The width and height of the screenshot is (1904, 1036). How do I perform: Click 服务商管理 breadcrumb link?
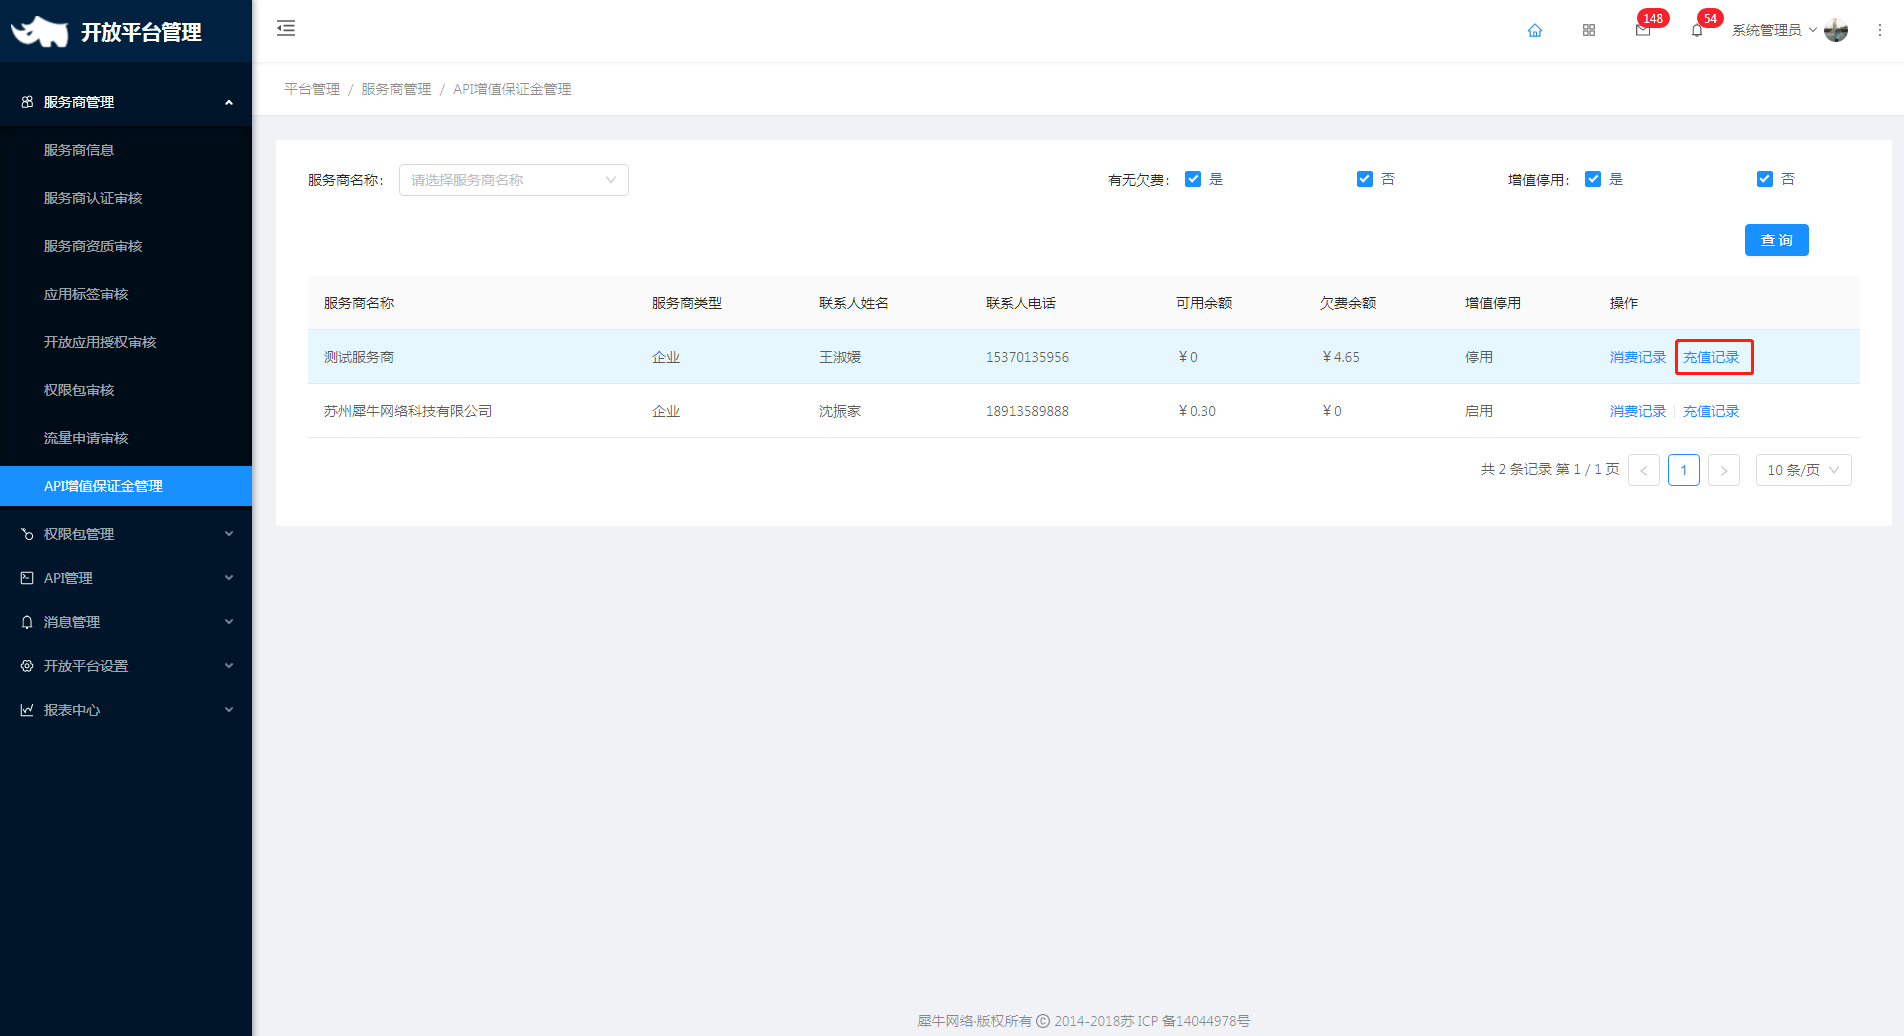396,89
